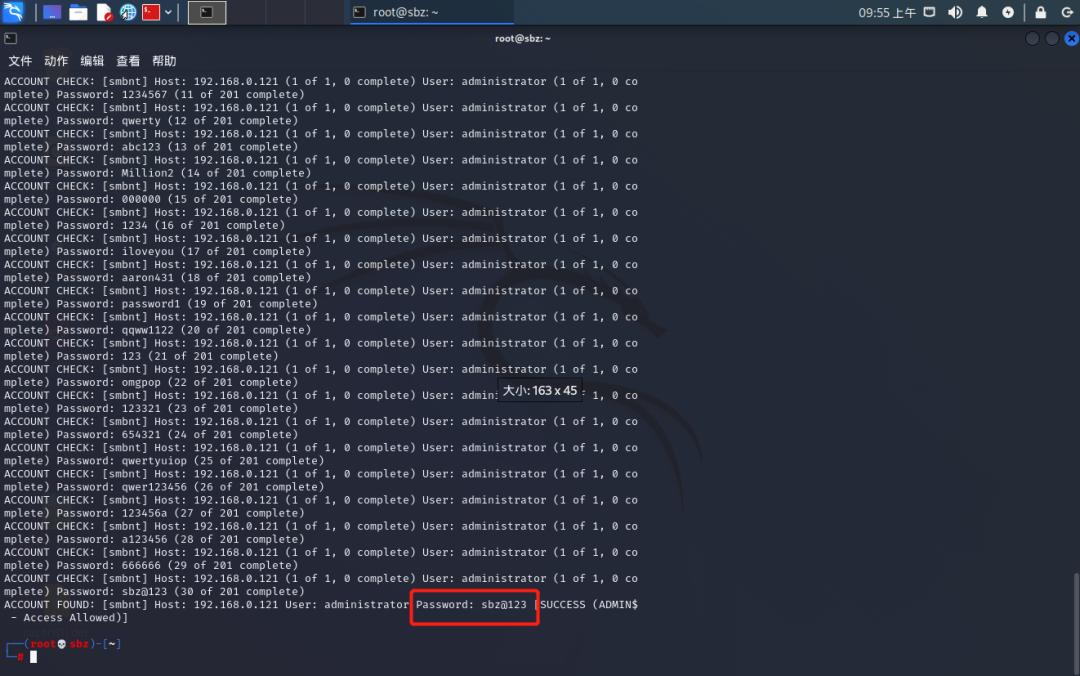The width and height of the screenshot is (1080, 676).
Task: Open the 09:55 clock calendar
Action: click(x=886, y=12)
